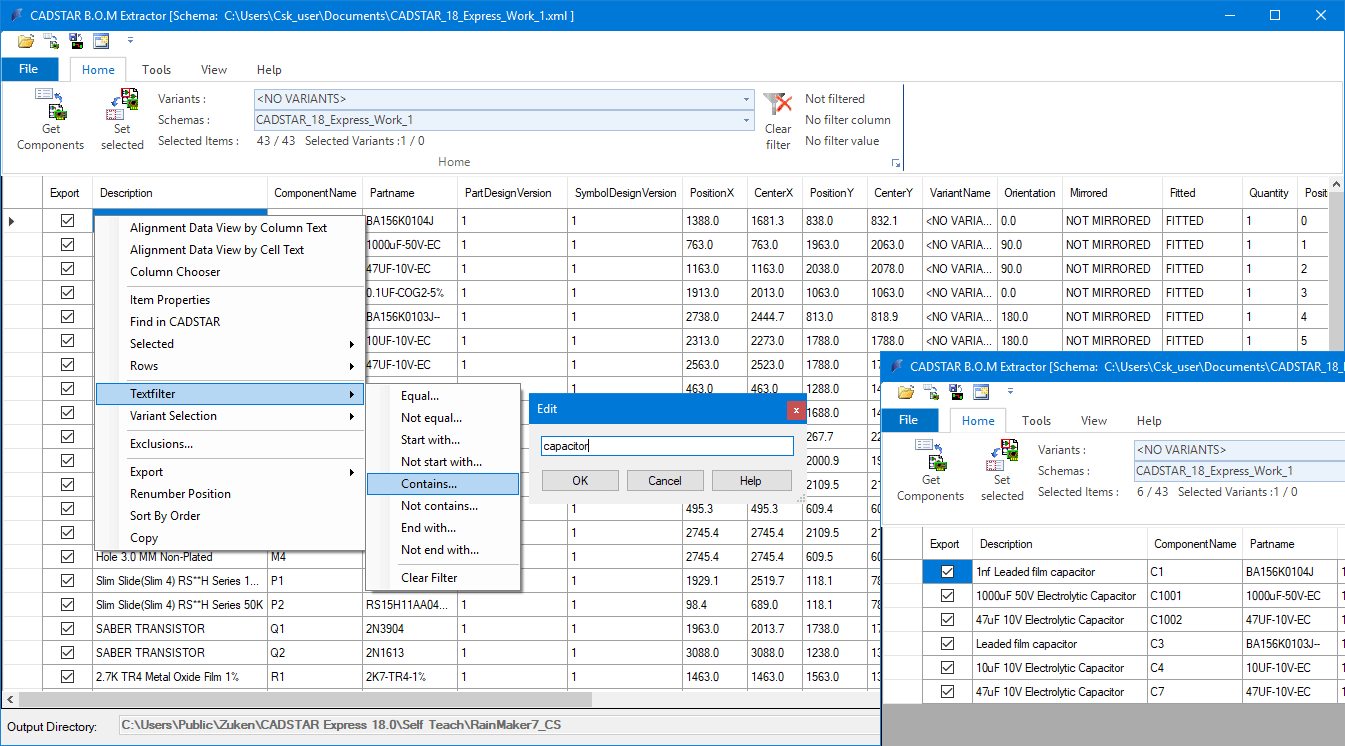Click the Clear filter funnel icon
Image resolution: width=1345 pixels, height=746 pixels.
click(x=777, y=104)
